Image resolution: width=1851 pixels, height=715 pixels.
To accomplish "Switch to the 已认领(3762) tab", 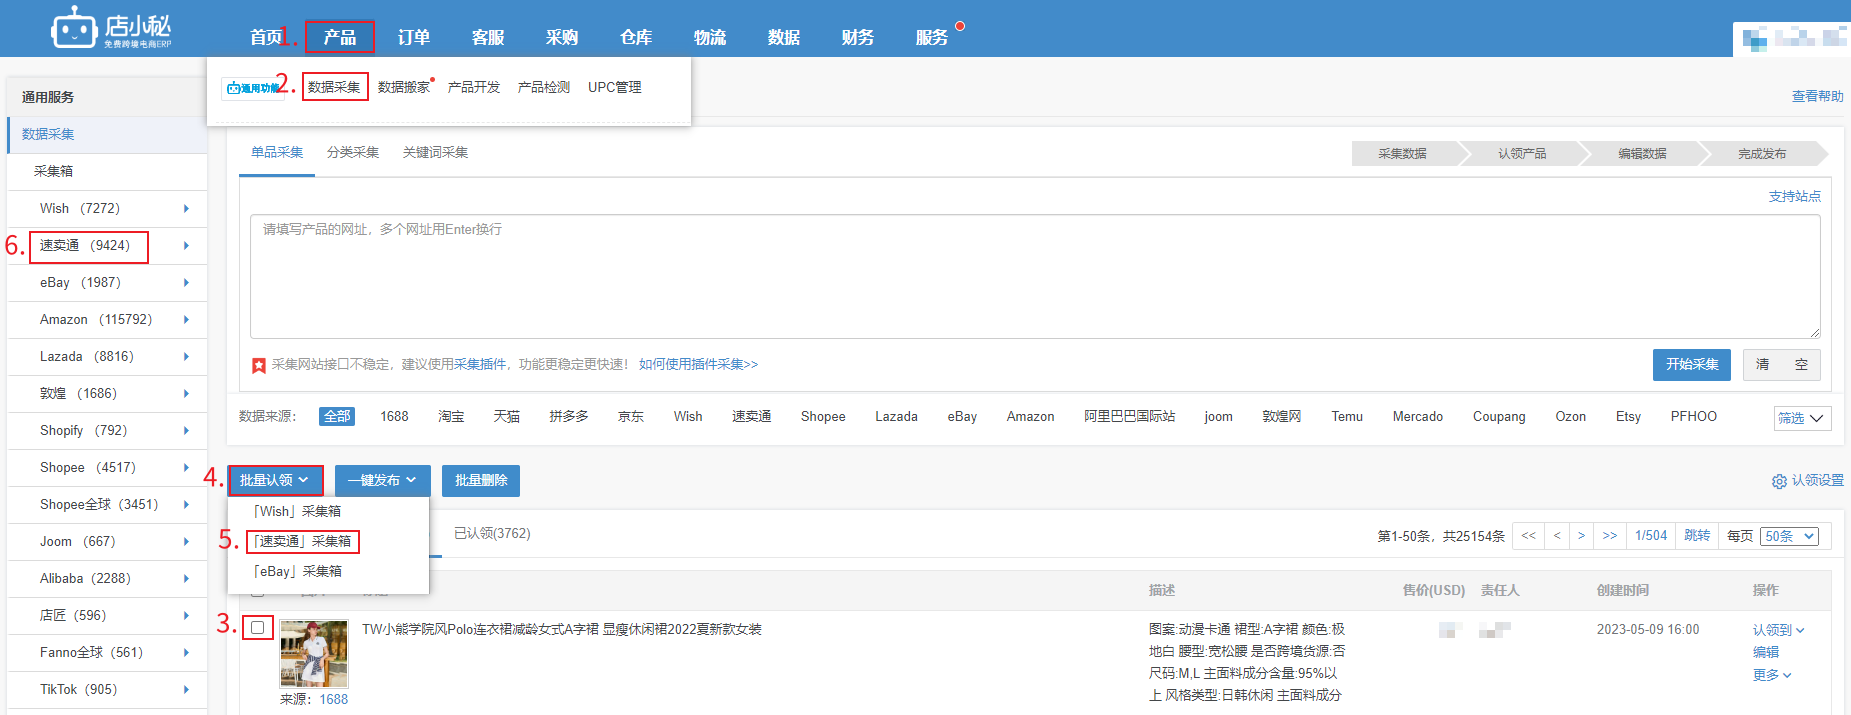I will tap(492, 533).
